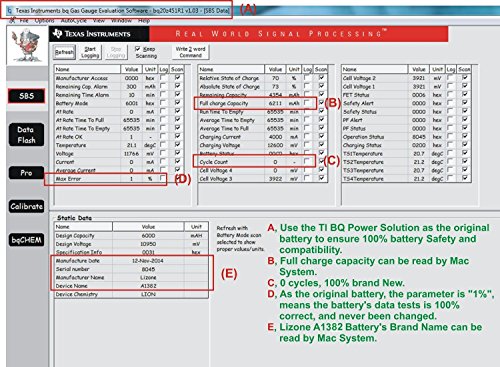Enable Log checkbox for Max Error

(x=163, y=178)
